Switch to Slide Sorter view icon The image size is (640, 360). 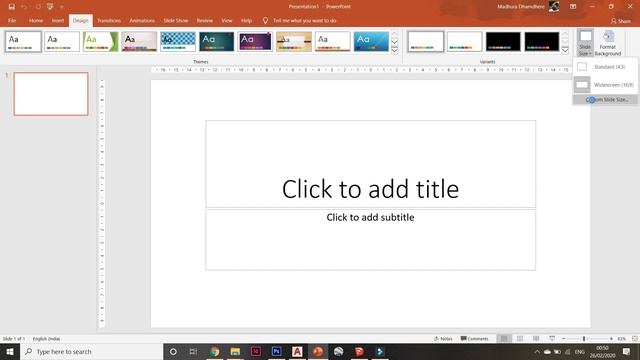(520, 339)
